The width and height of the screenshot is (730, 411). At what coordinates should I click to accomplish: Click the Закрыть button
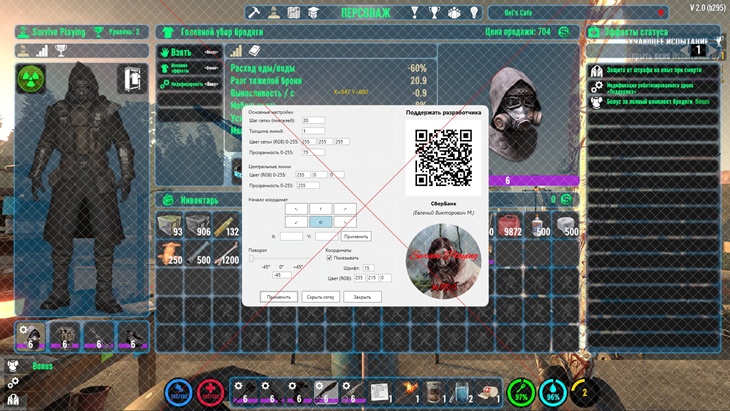(362, 297)
